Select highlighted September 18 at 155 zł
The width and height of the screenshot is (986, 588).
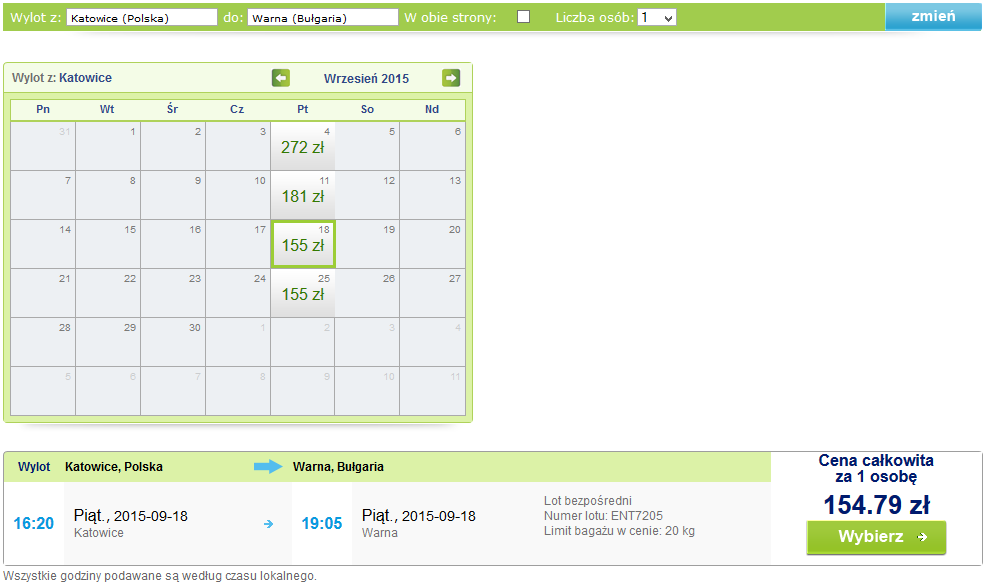303,244
